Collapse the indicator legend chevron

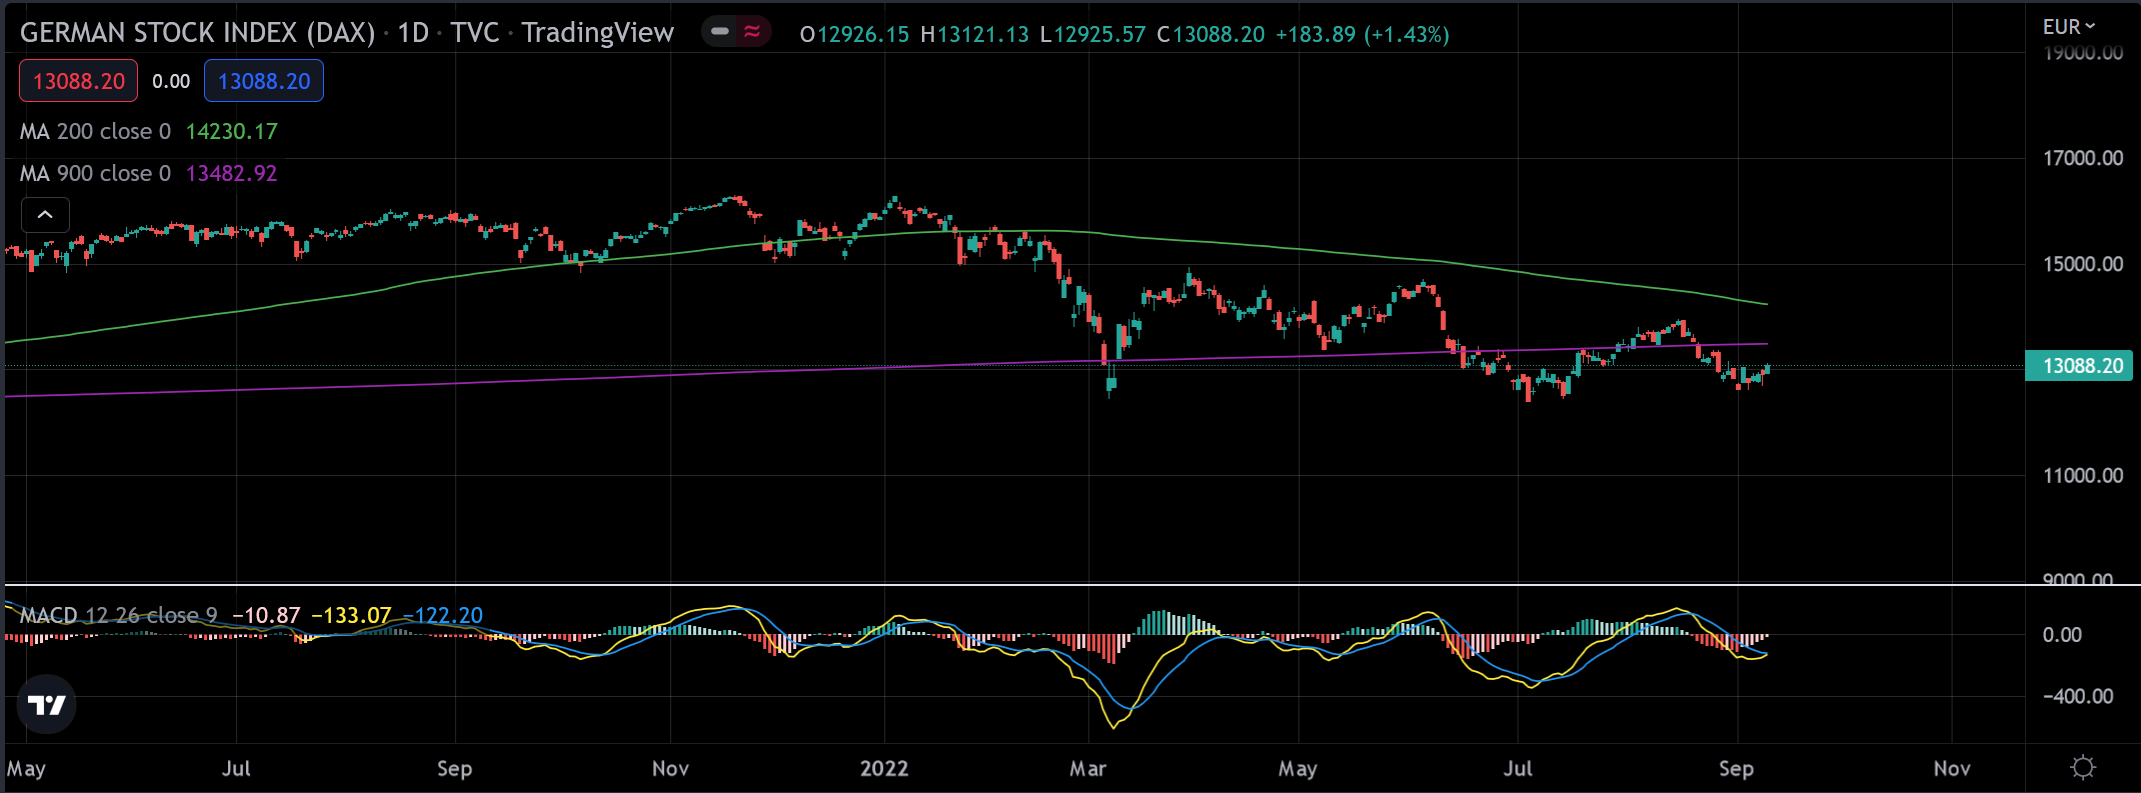click(45, 215)
